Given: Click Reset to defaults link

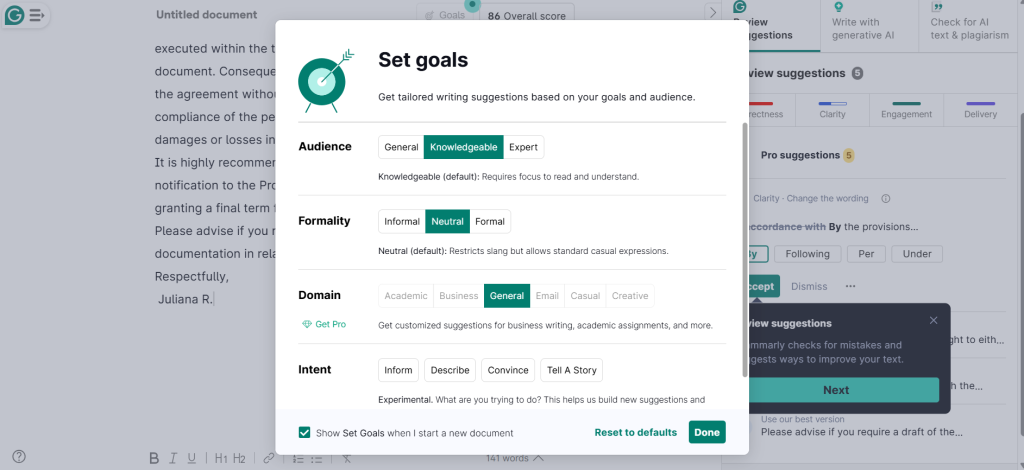Looking at the screenshot, I should [636, 432].
